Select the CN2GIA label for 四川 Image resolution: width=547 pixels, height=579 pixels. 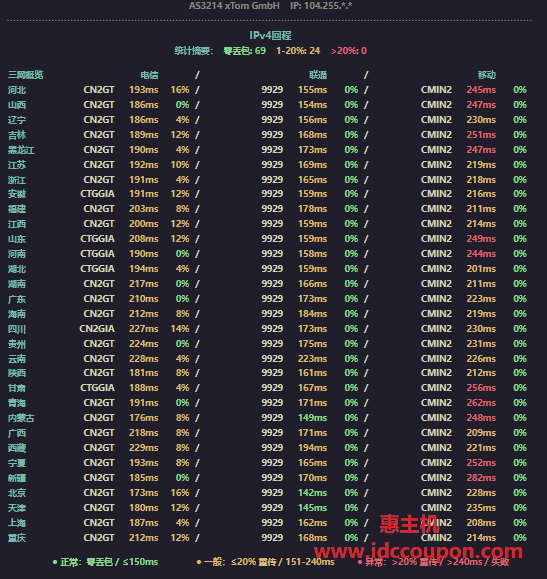click(97, 329)
